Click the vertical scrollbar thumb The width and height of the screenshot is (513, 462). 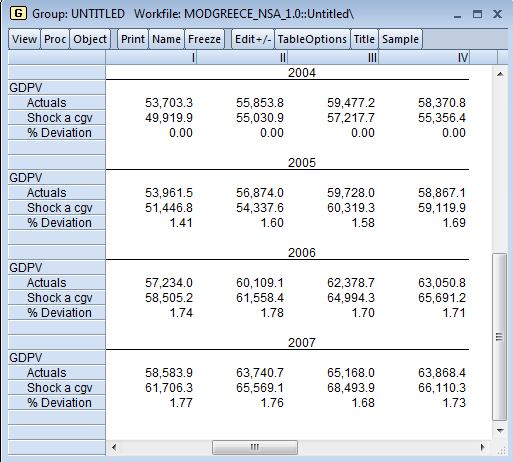pos(500,337)
